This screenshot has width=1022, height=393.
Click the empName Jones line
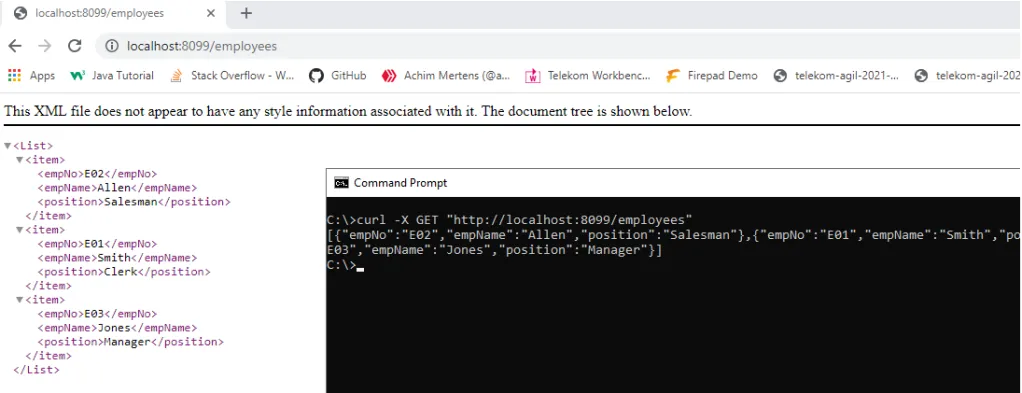117,328
